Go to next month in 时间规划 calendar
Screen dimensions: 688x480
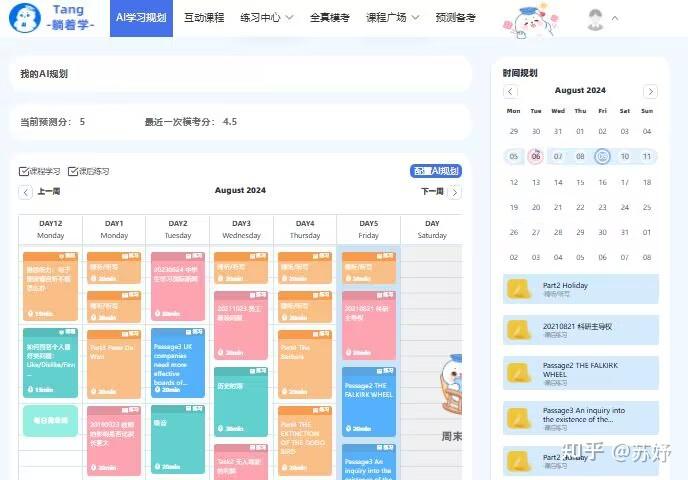click(650, 91)
